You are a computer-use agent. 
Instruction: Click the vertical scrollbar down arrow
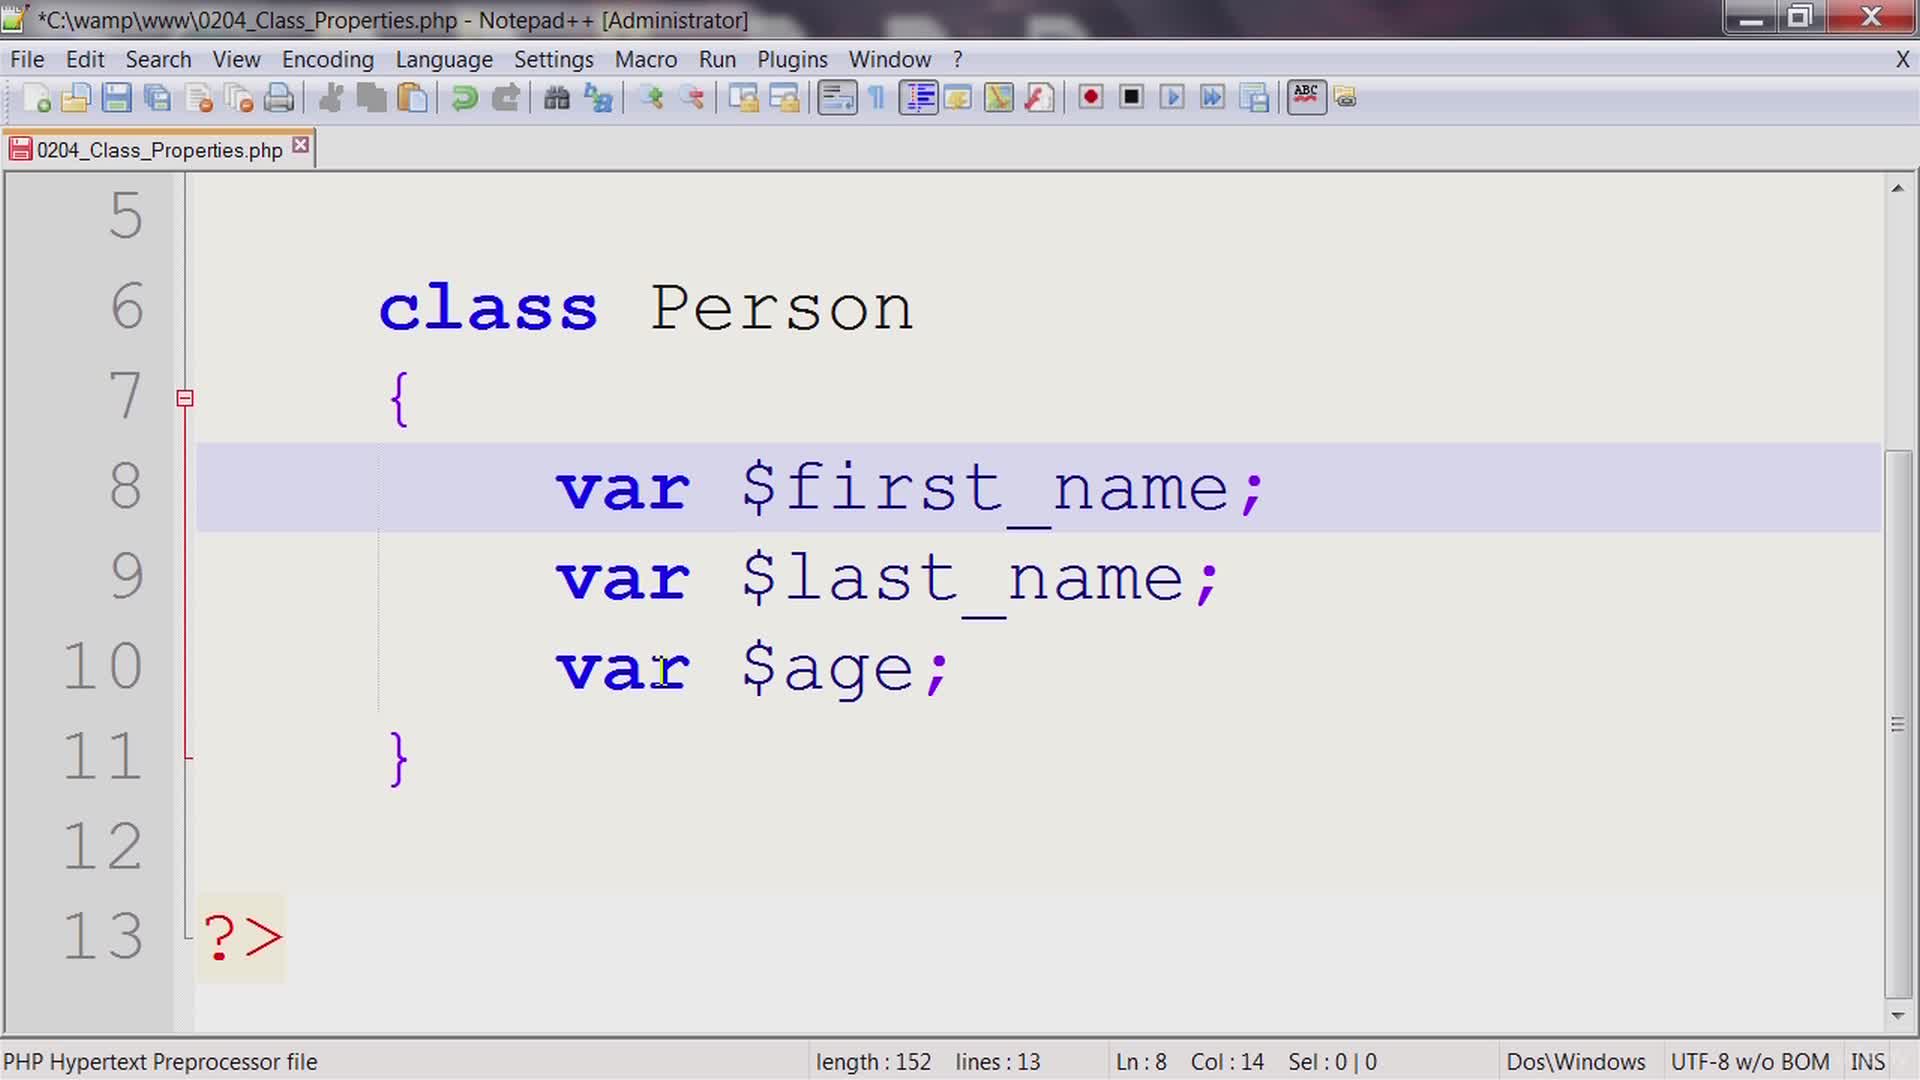1897,1016
